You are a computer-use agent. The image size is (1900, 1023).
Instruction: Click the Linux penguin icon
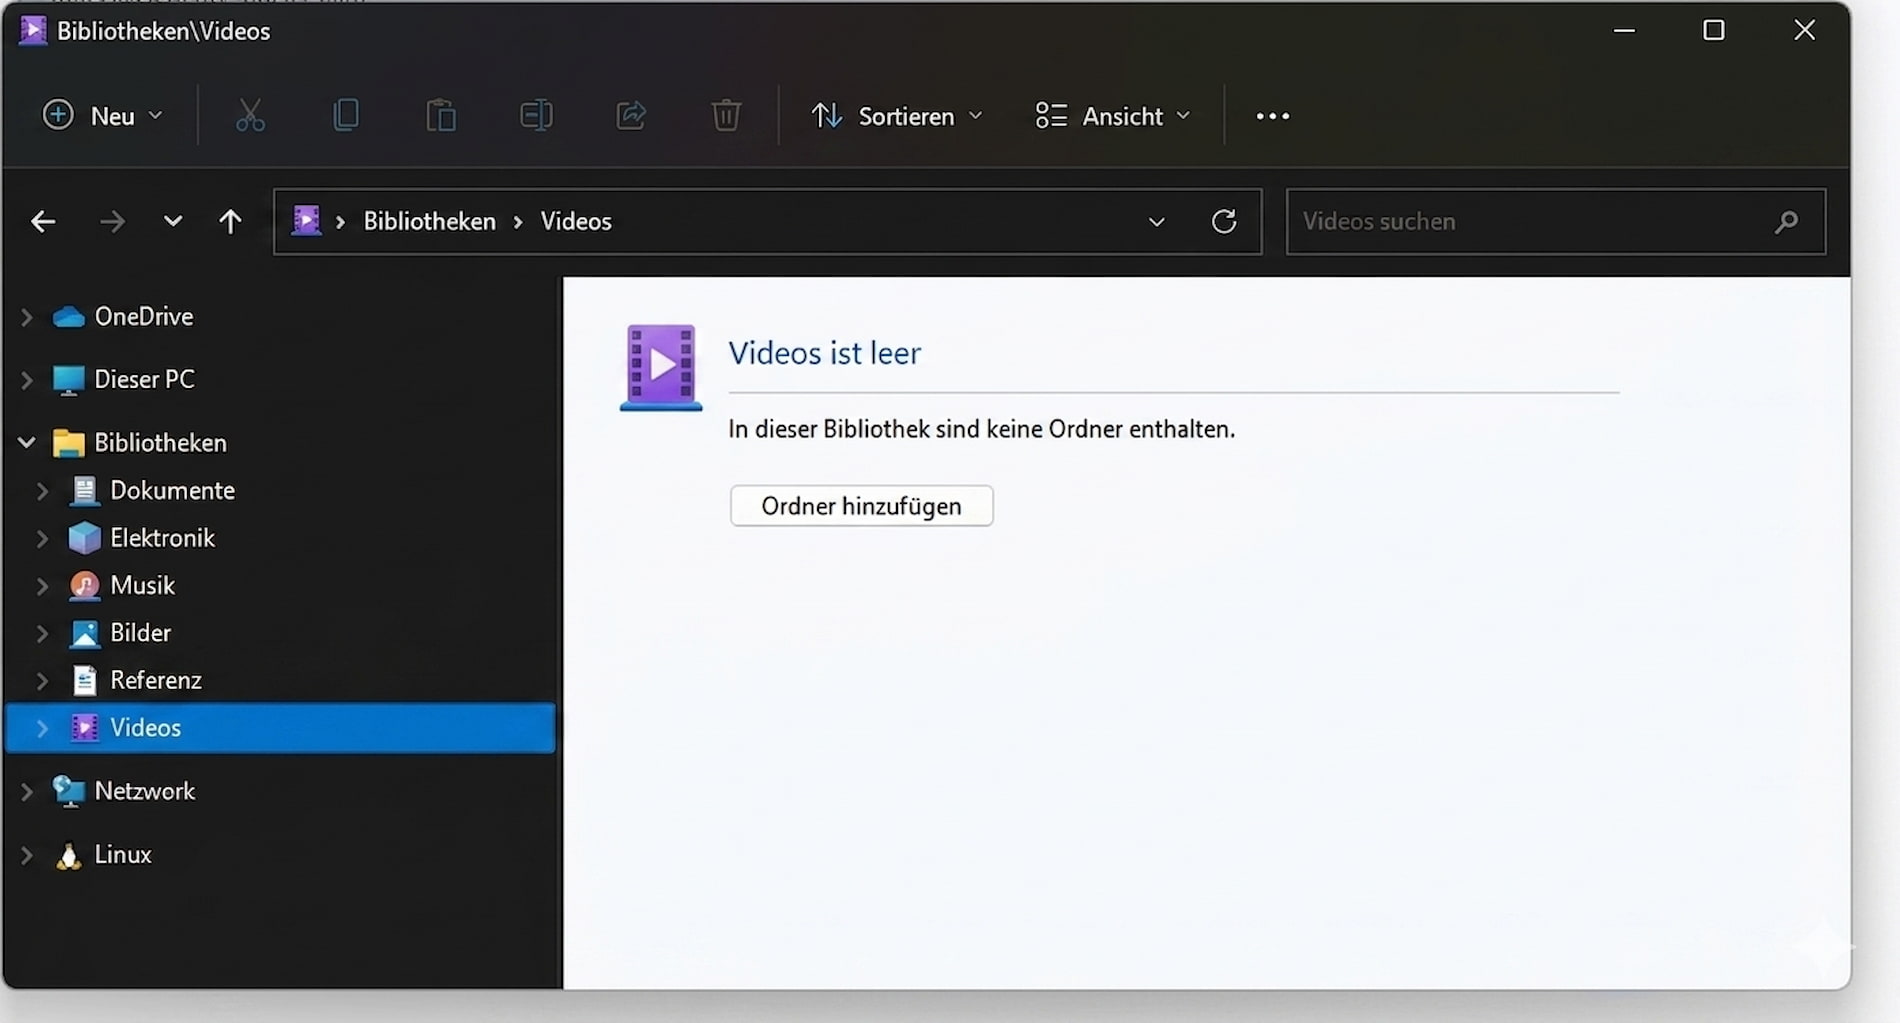[68, 855]
